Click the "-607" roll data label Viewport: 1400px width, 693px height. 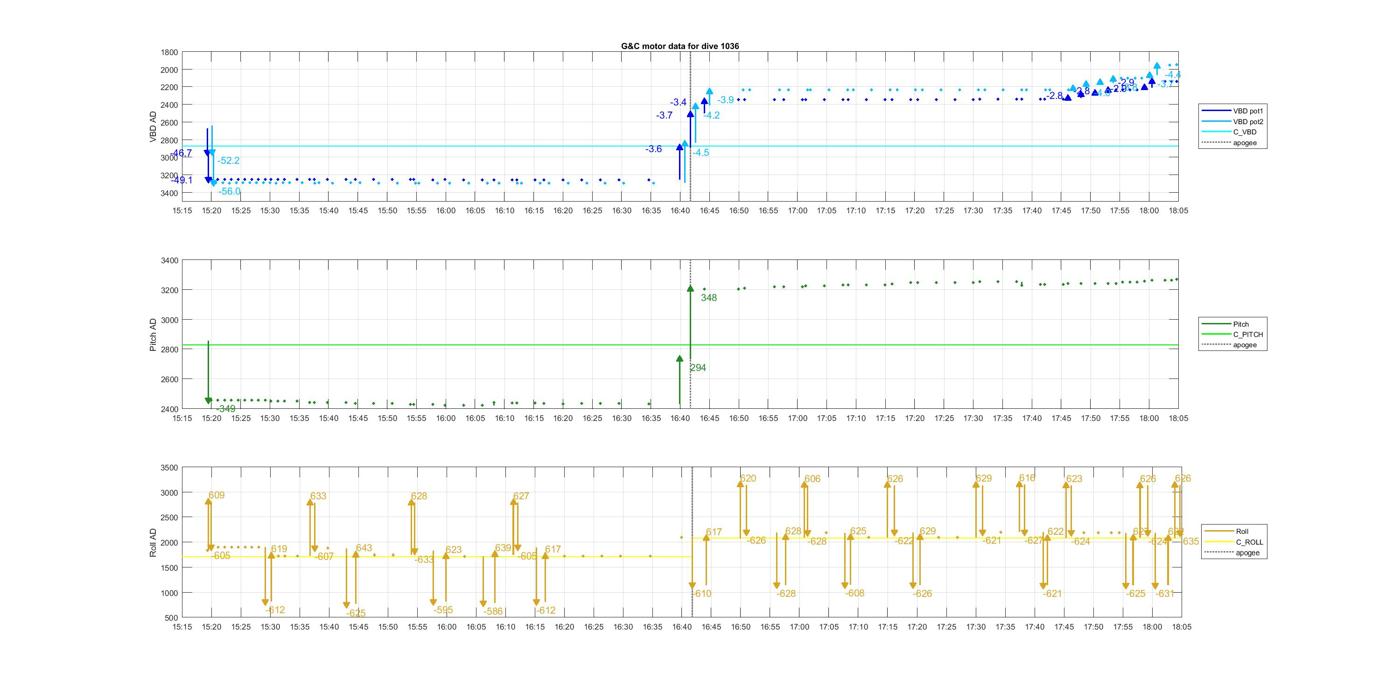(323, 557)
